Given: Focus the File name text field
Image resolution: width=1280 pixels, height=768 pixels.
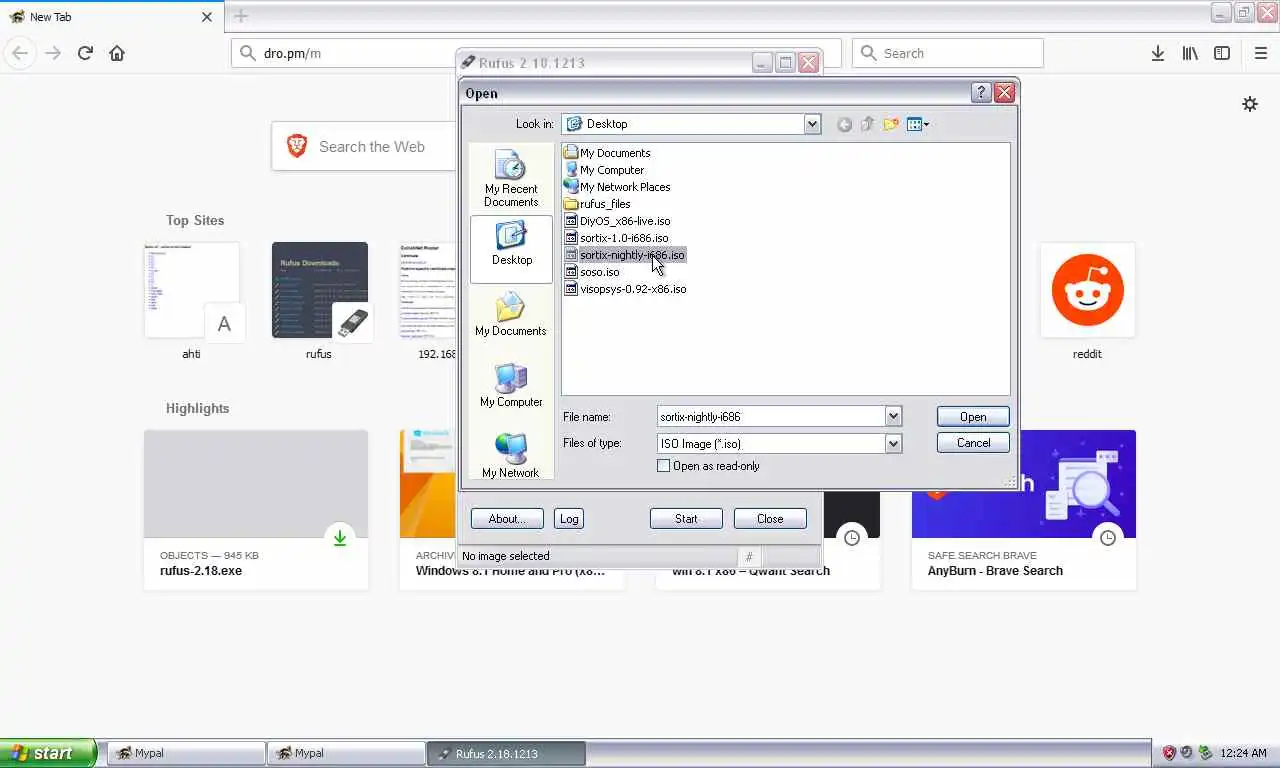Looking at the screenshot, I should click(x=771, y=416).
